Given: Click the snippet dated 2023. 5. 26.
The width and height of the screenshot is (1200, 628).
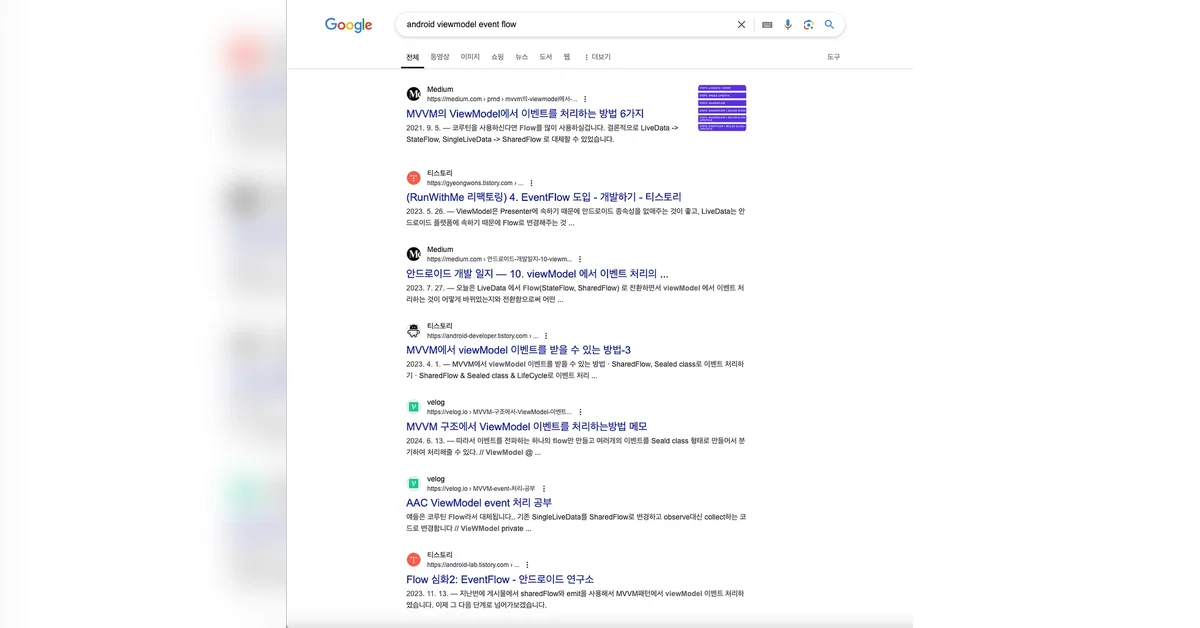Looking at the screenshot, I should (575, 217).
